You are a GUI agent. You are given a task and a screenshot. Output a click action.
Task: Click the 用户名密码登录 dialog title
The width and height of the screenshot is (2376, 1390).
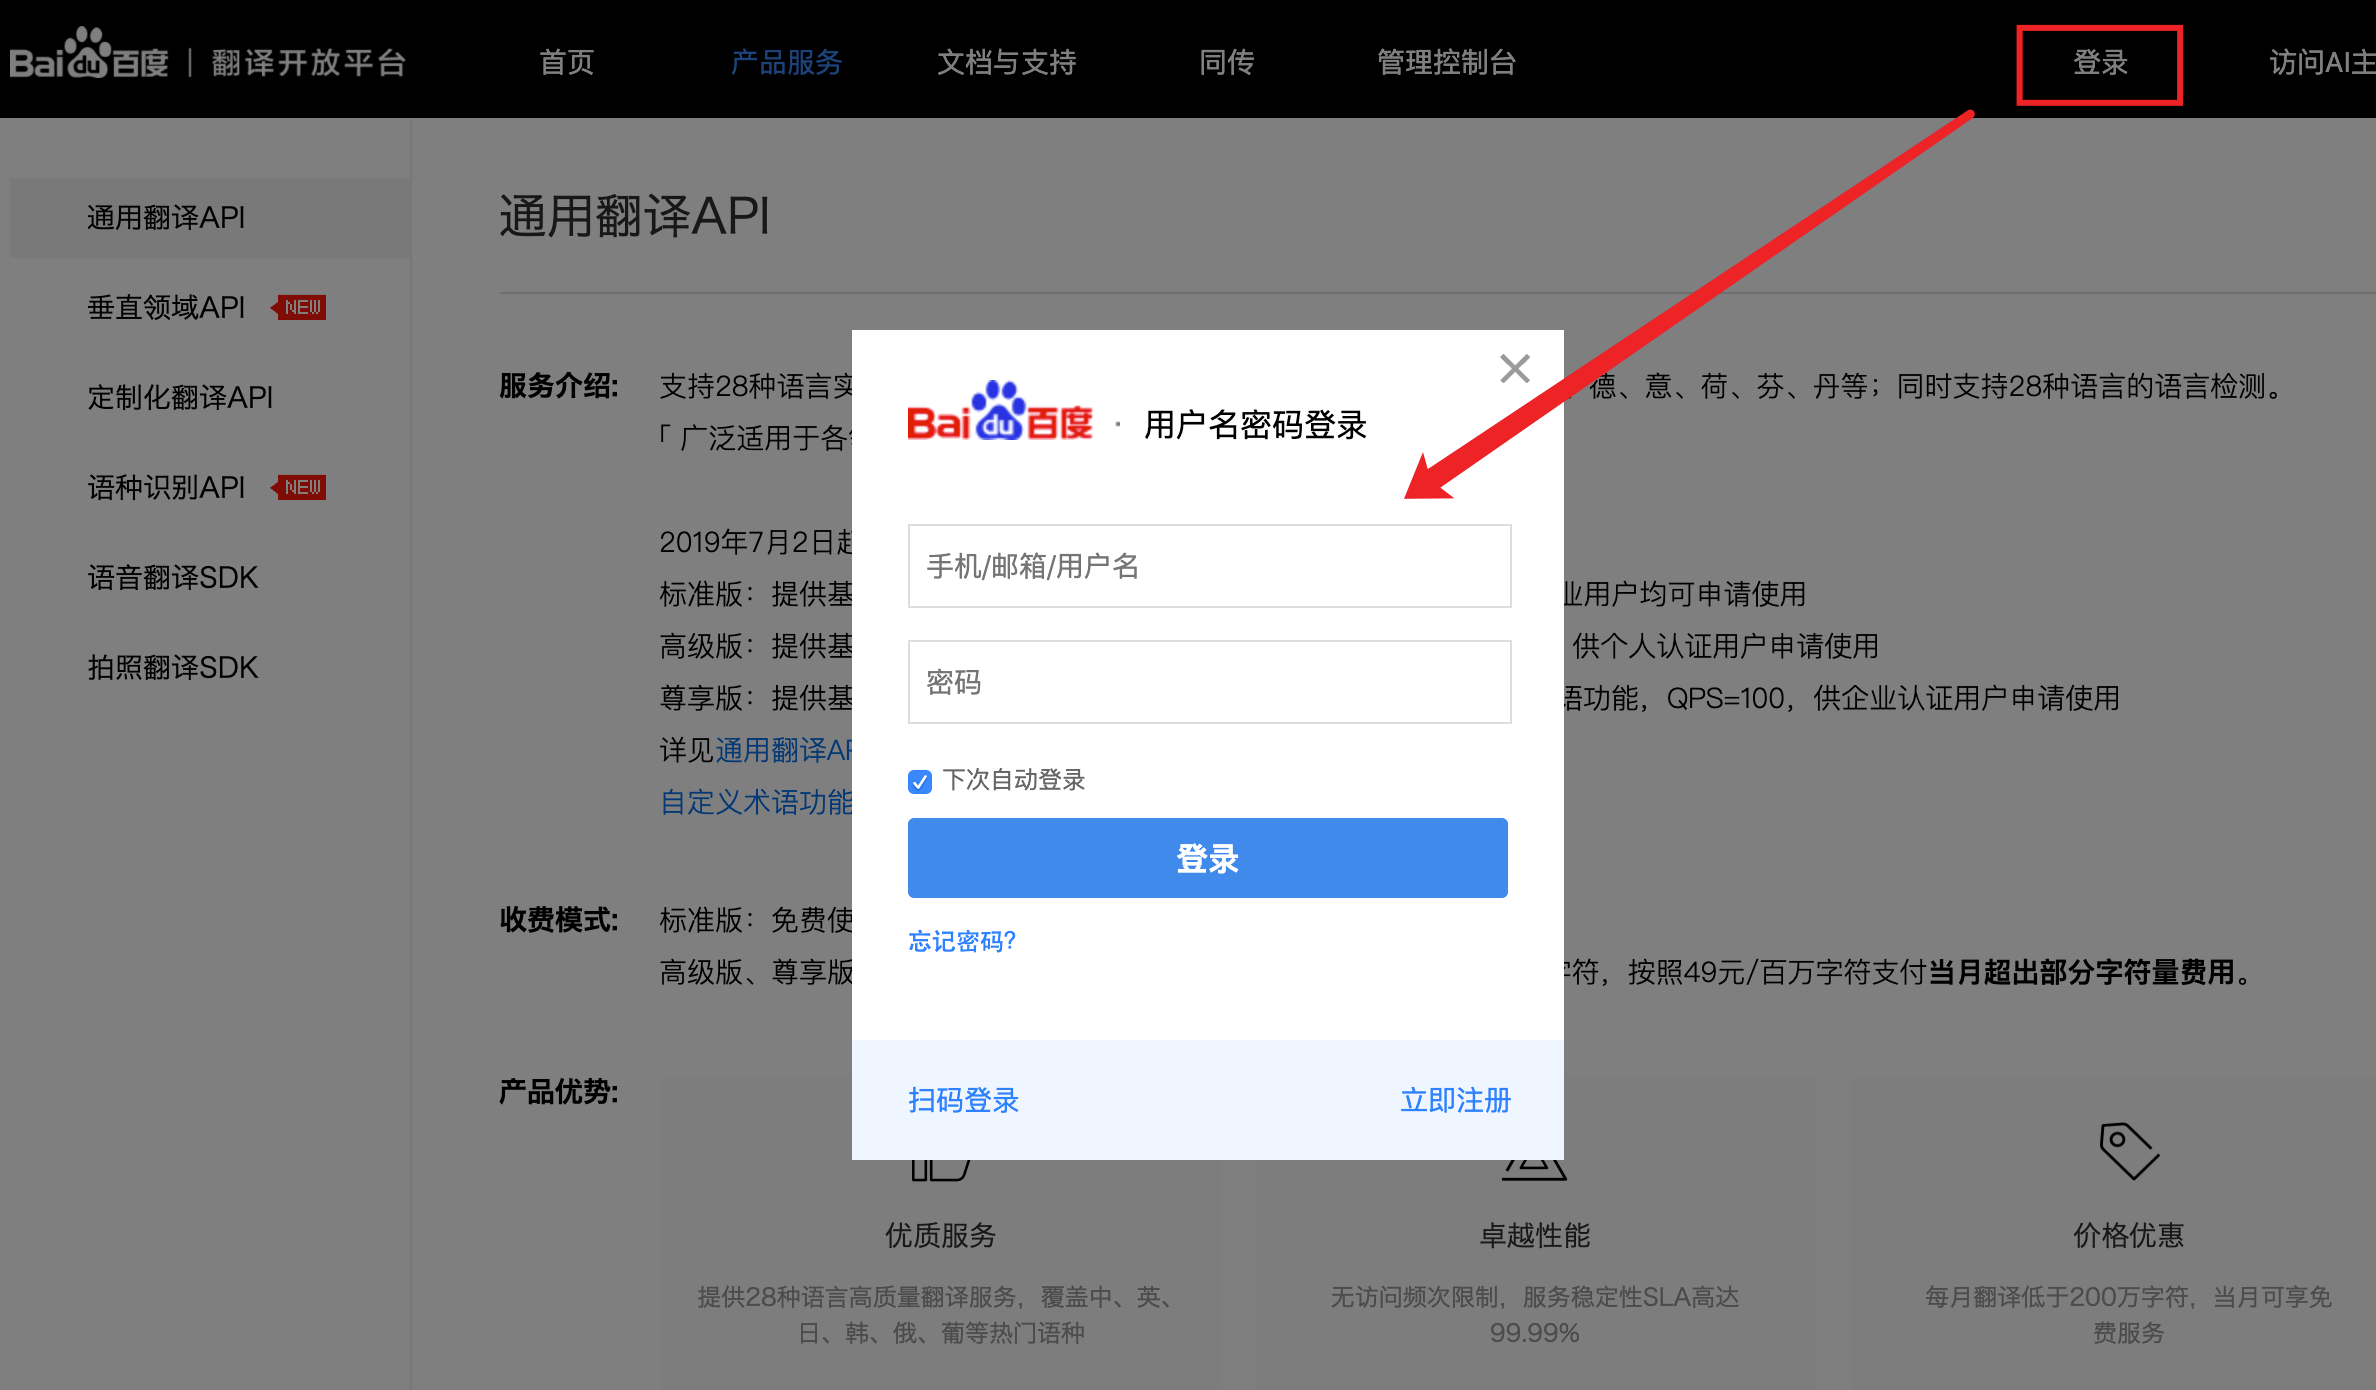(1255, 425)
